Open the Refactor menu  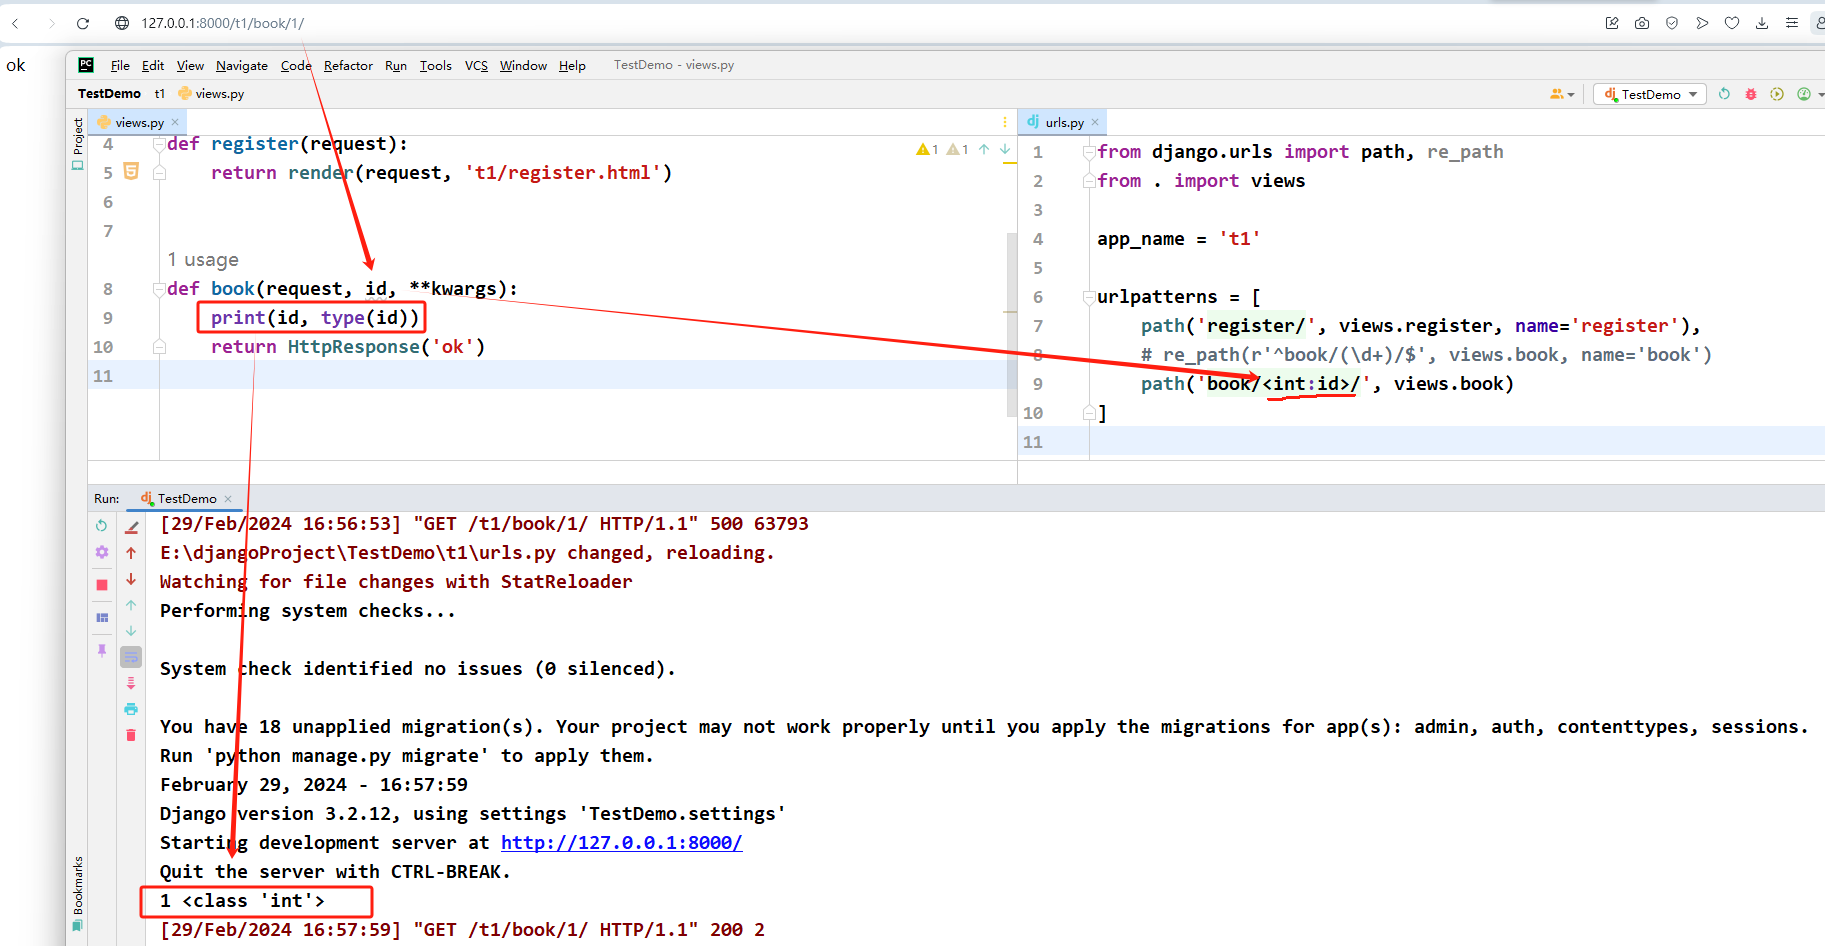348,65
